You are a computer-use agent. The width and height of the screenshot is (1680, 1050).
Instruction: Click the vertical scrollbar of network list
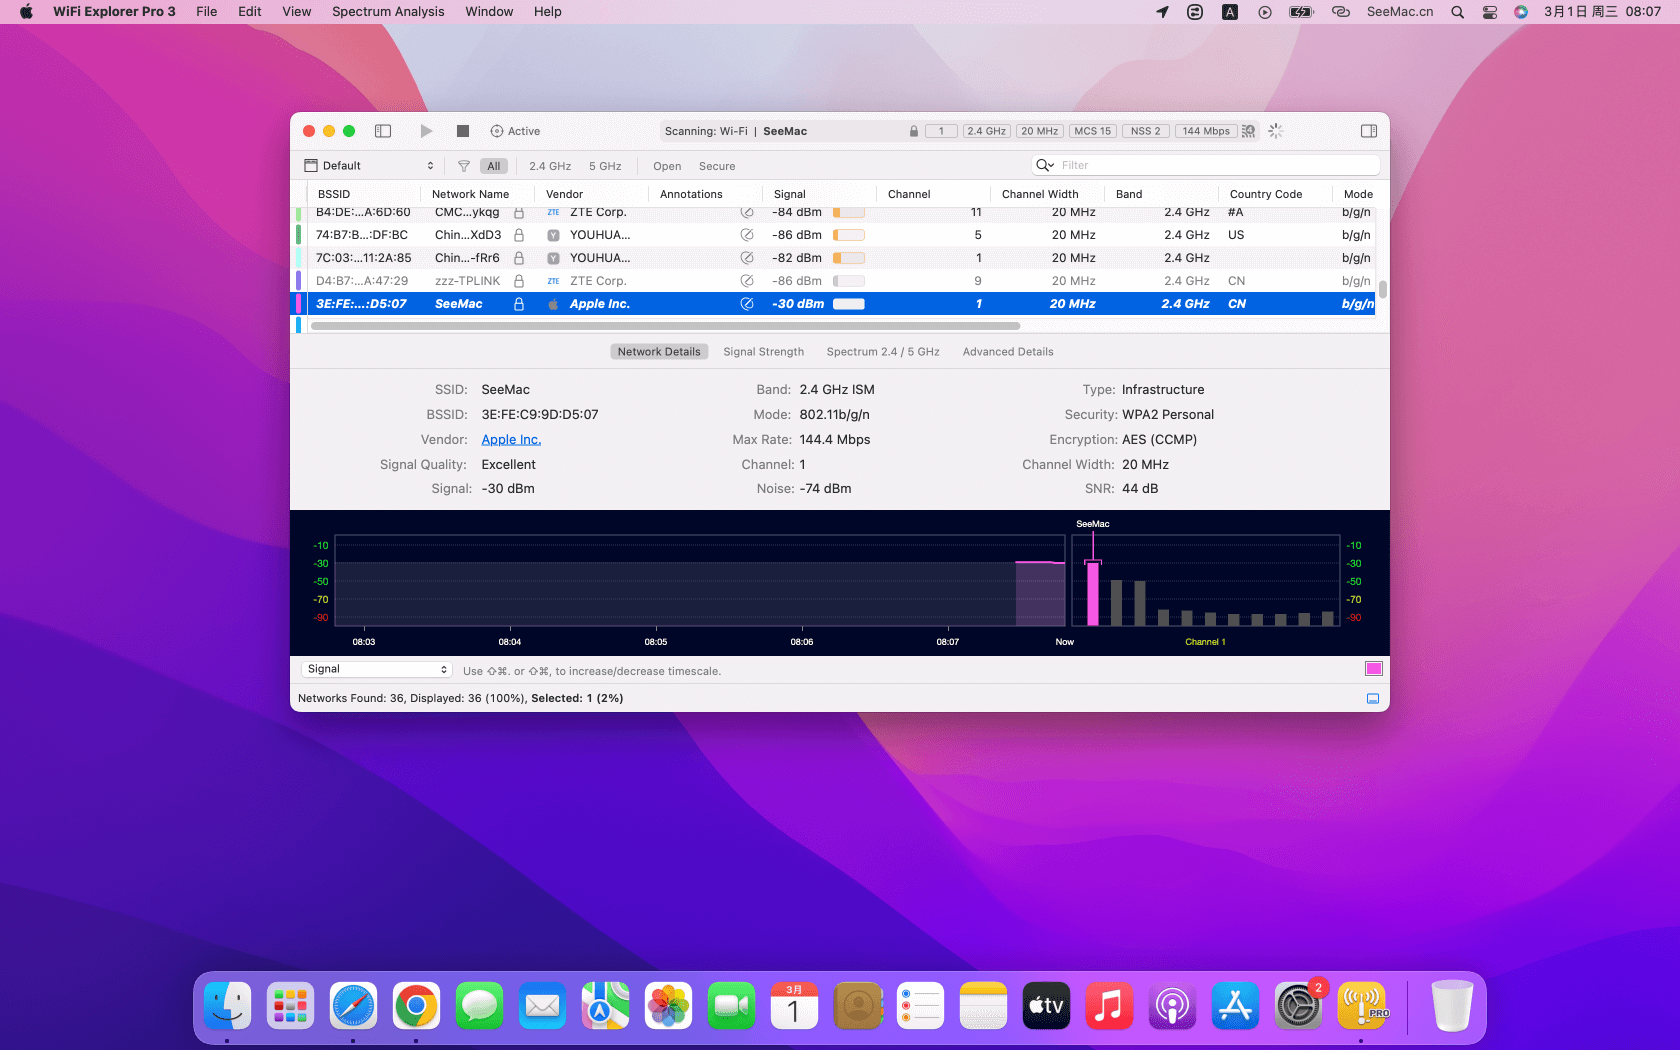pyautogui.click(x=1383, y=289)
